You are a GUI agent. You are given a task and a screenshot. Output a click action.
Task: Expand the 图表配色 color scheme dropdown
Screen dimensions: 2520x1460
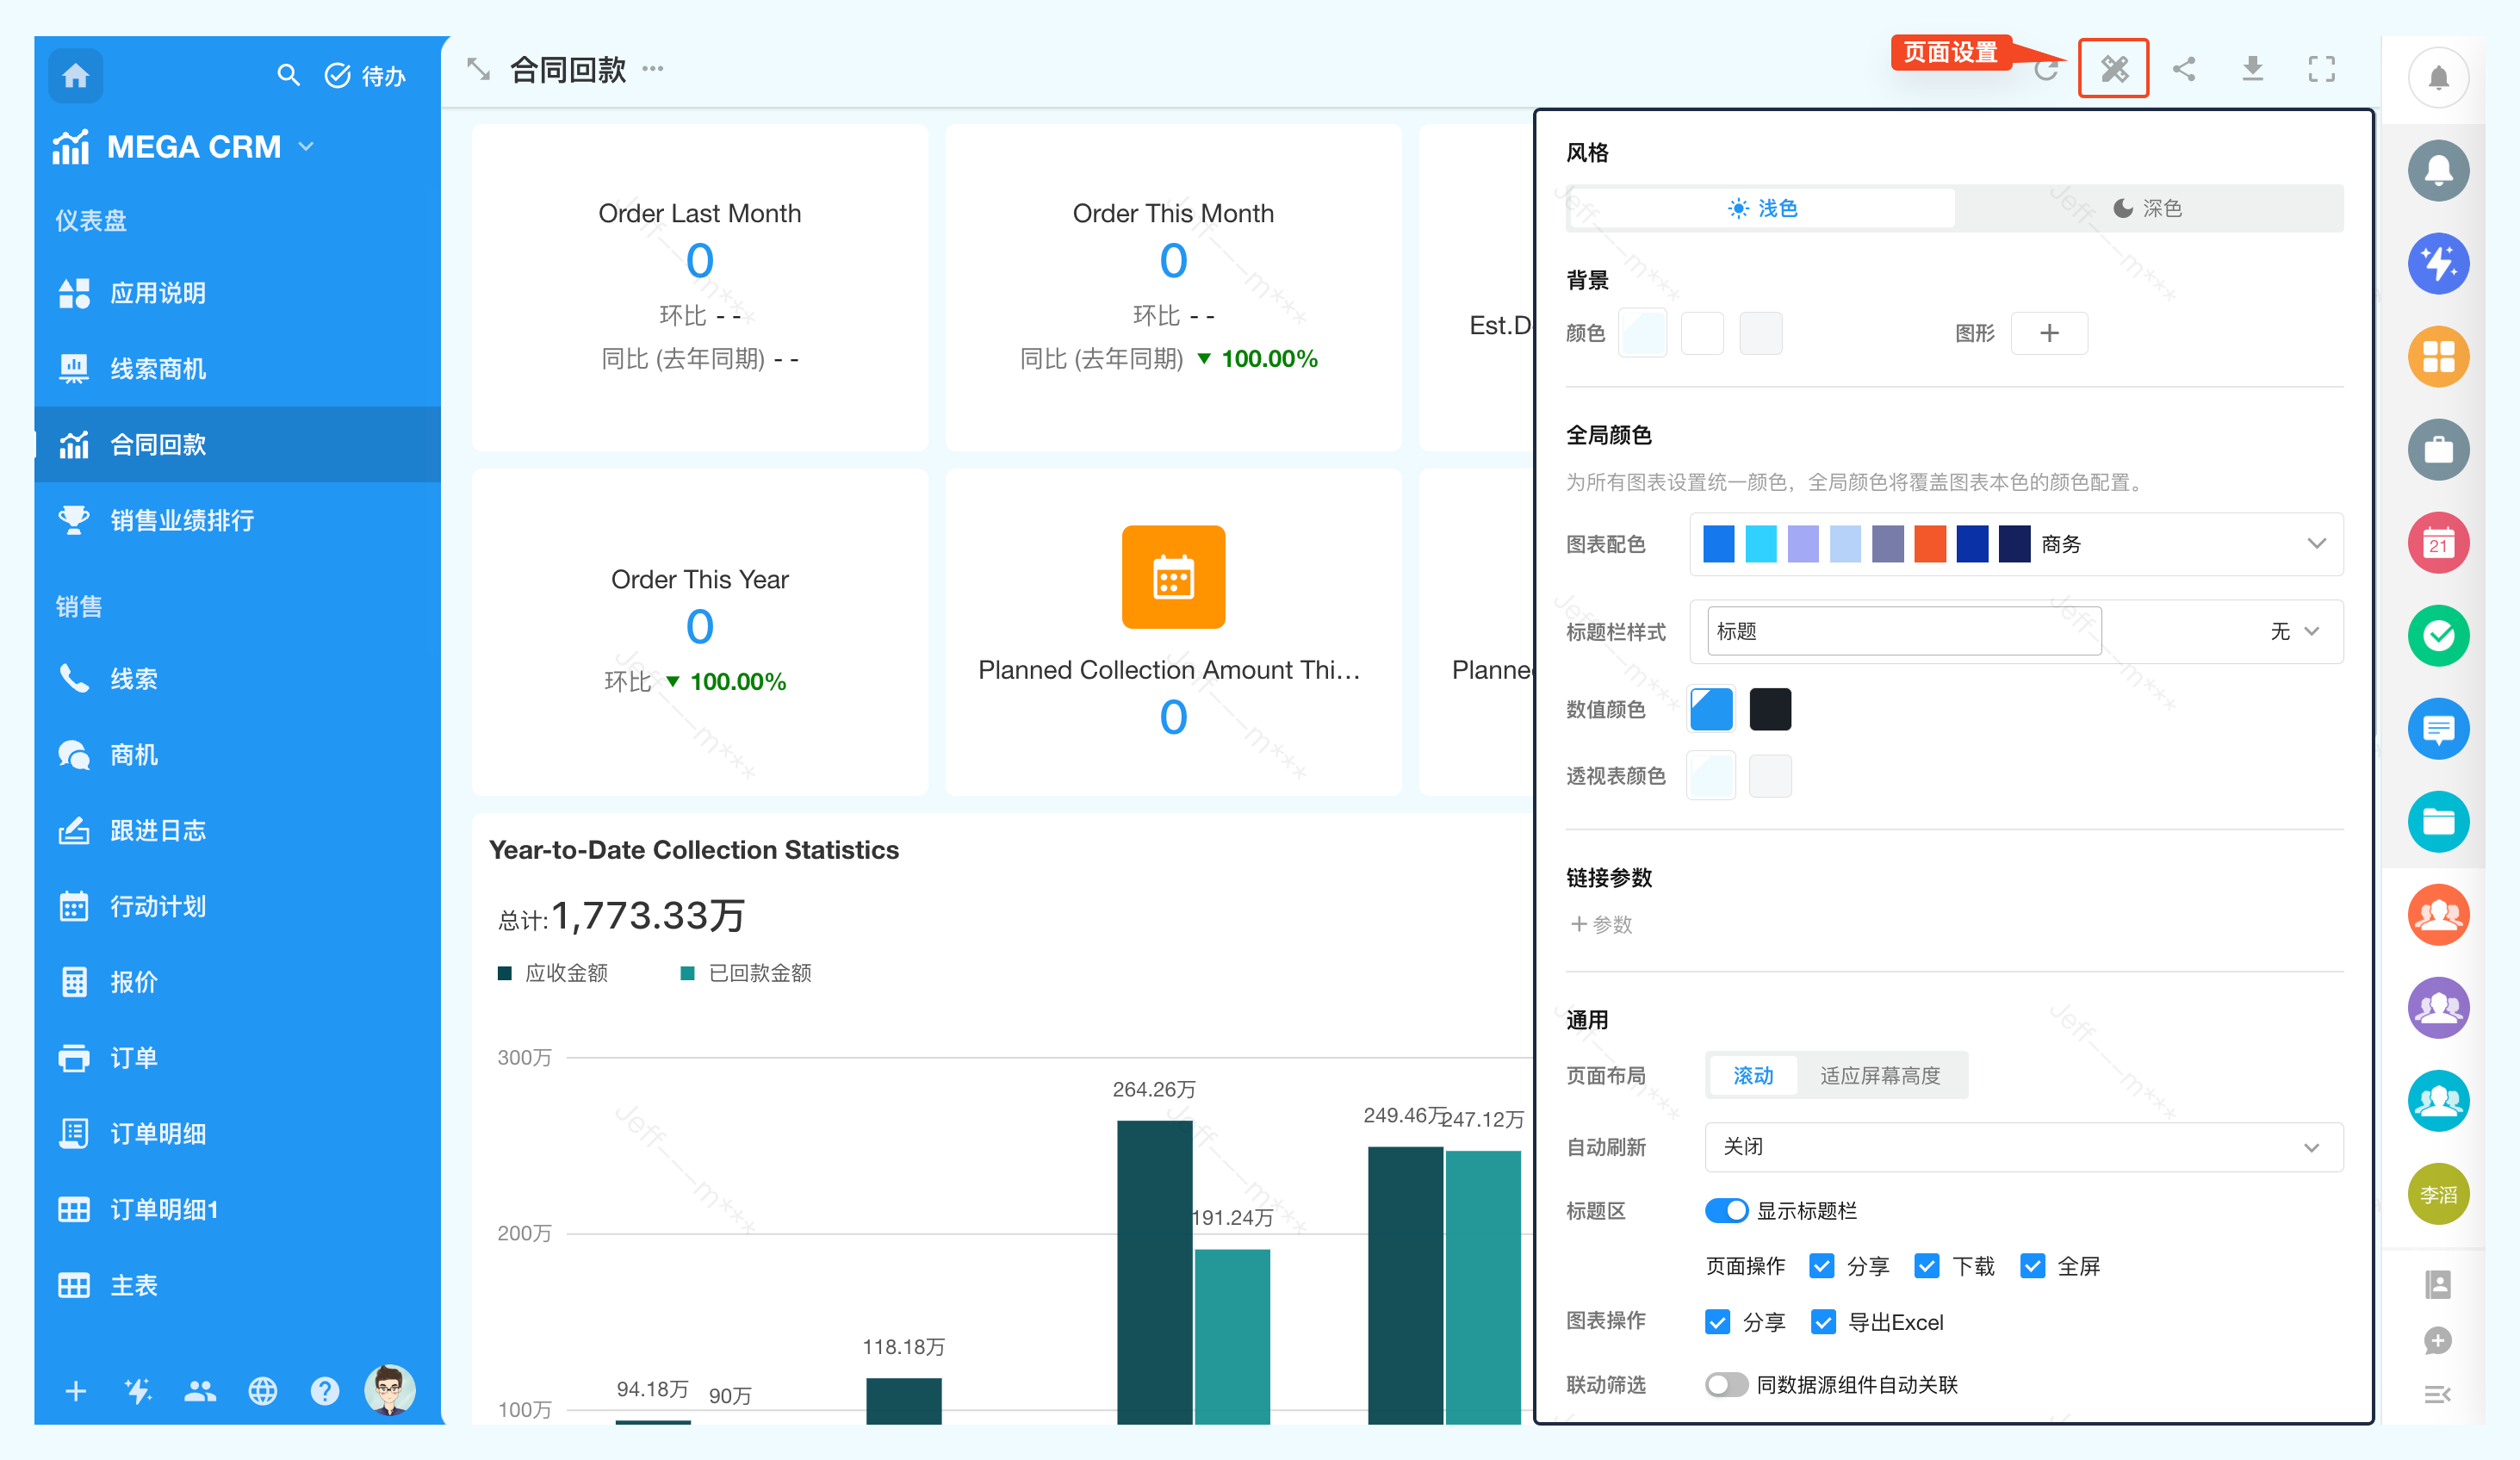[2316, 544]
